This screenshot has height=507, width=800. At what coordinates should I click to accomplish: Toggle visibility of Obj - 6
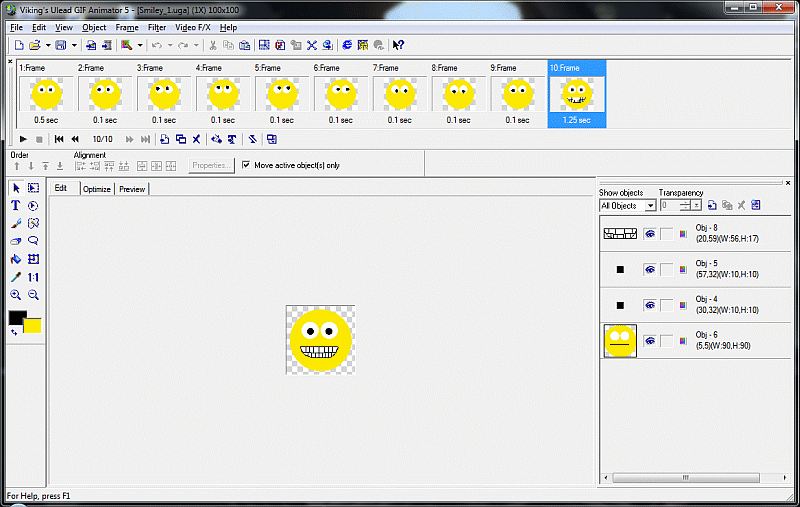[650, 341]
